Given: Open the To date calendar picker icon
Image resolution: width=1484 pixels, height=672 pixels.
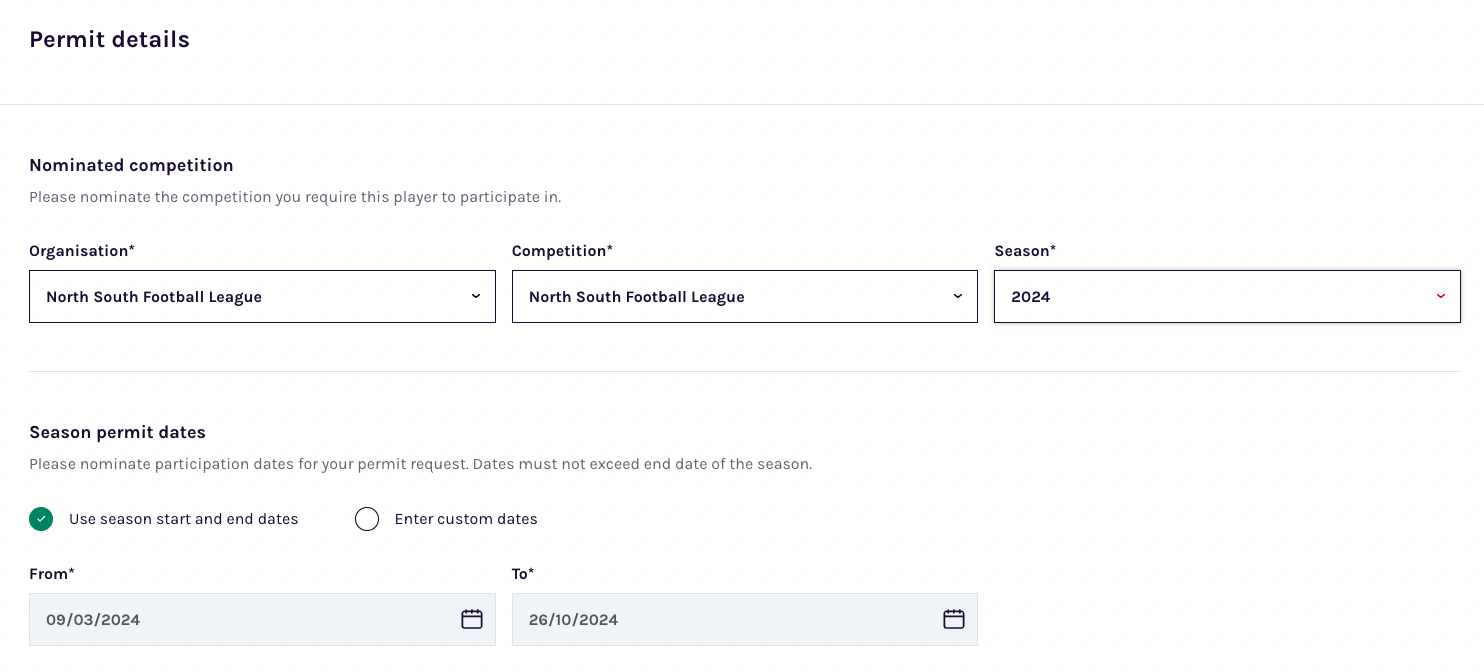Looking at the screenshot, I should 954,619.
